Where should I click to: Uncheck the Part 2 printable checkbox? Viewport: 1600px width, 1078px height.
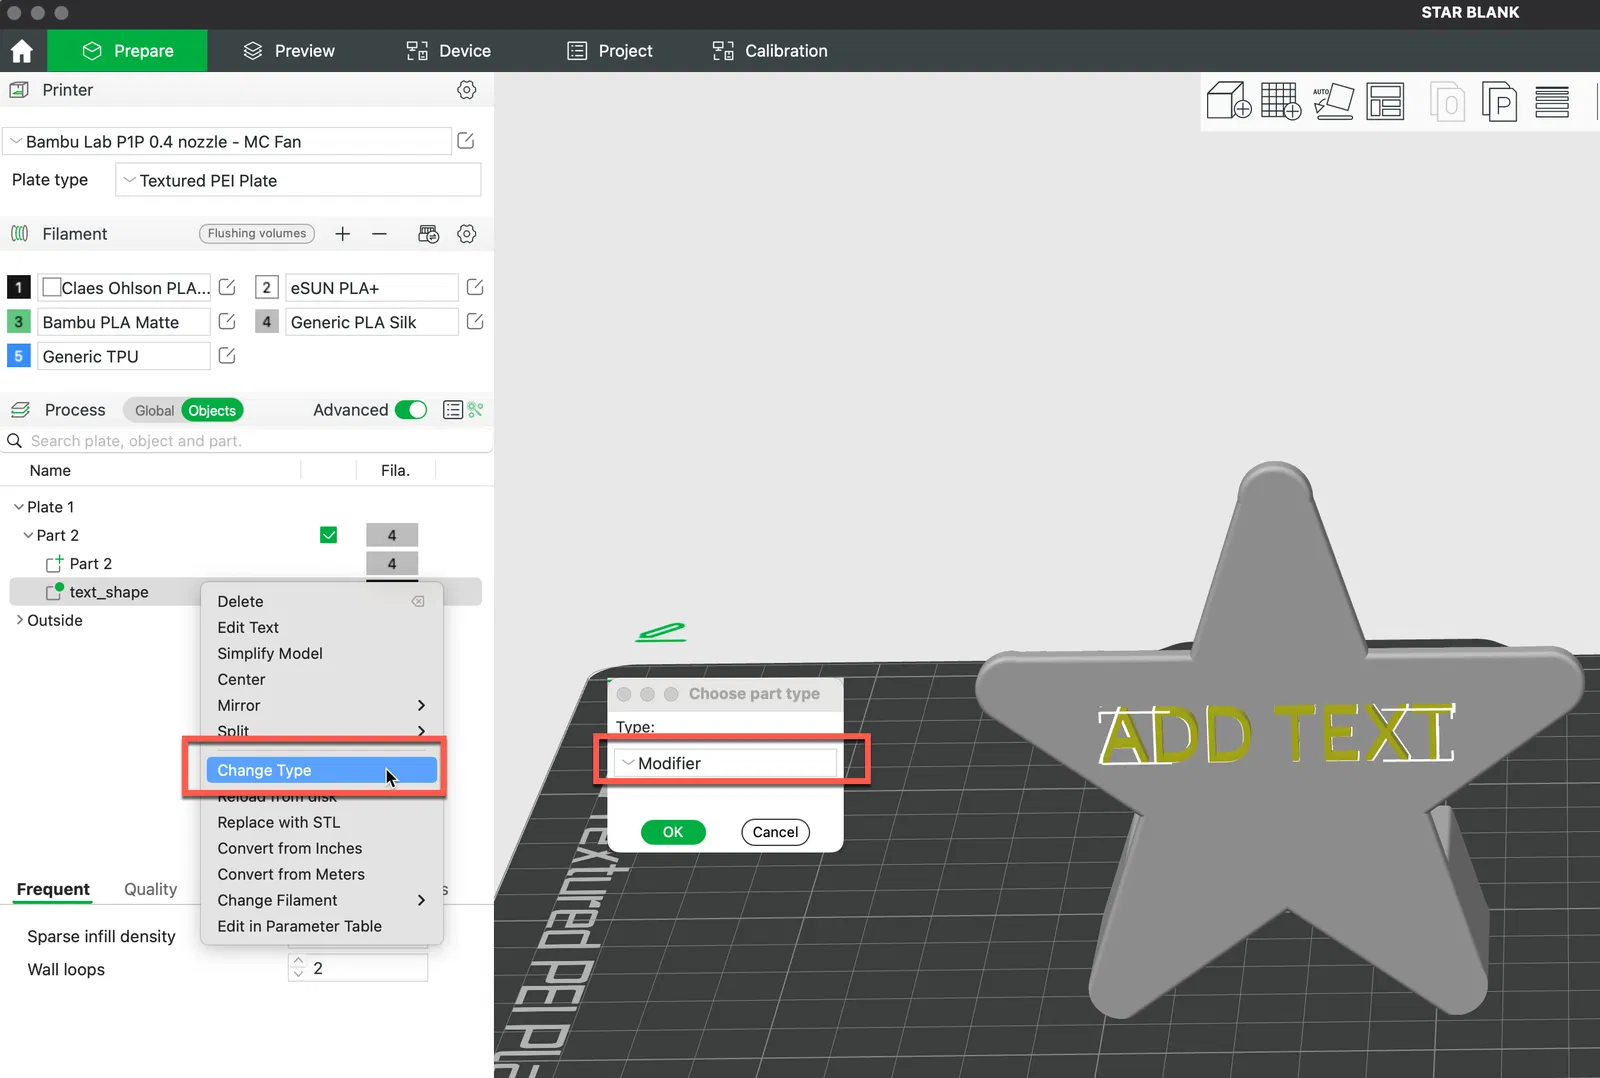point(328,535)
